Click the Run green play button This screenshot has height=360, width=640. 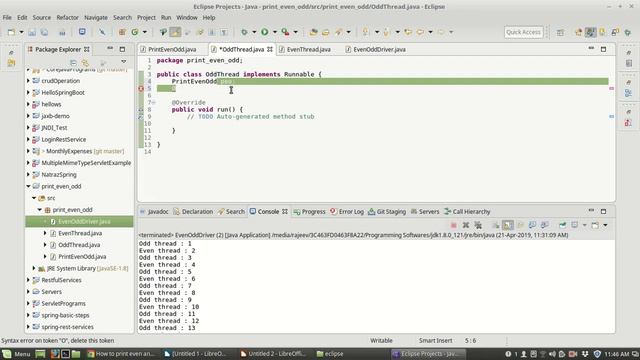point(264,32)
